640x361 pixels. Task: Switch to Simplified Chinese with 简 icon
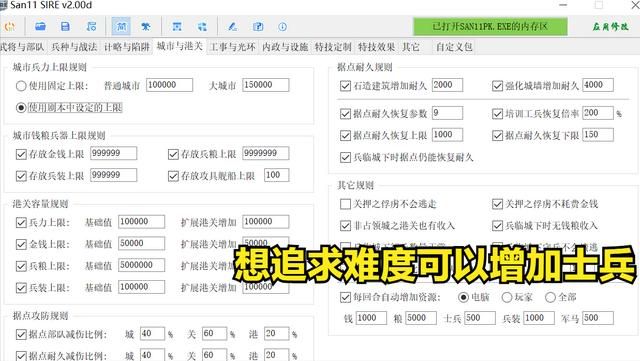pos(121,27)
